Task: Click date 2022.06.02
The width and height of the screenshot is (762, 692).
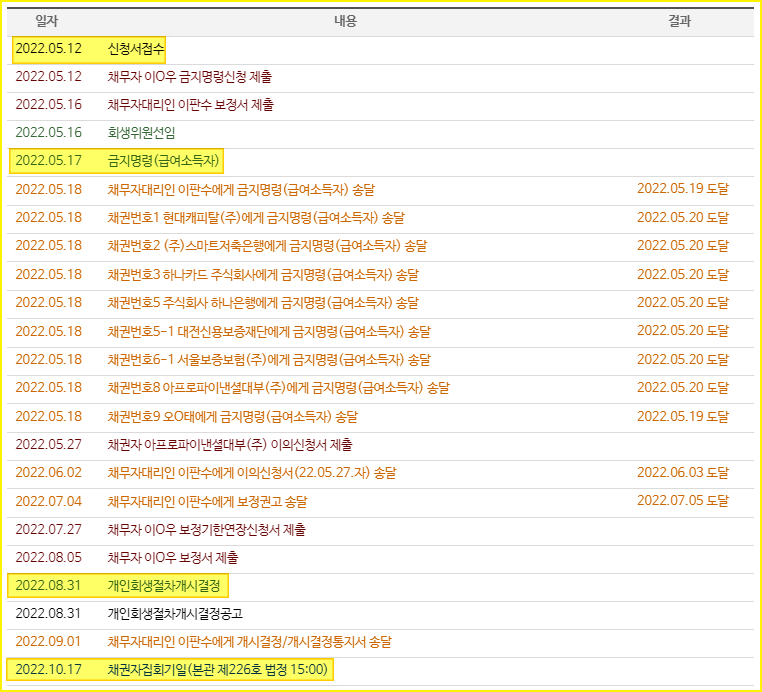Action: [x=49, y=473]
